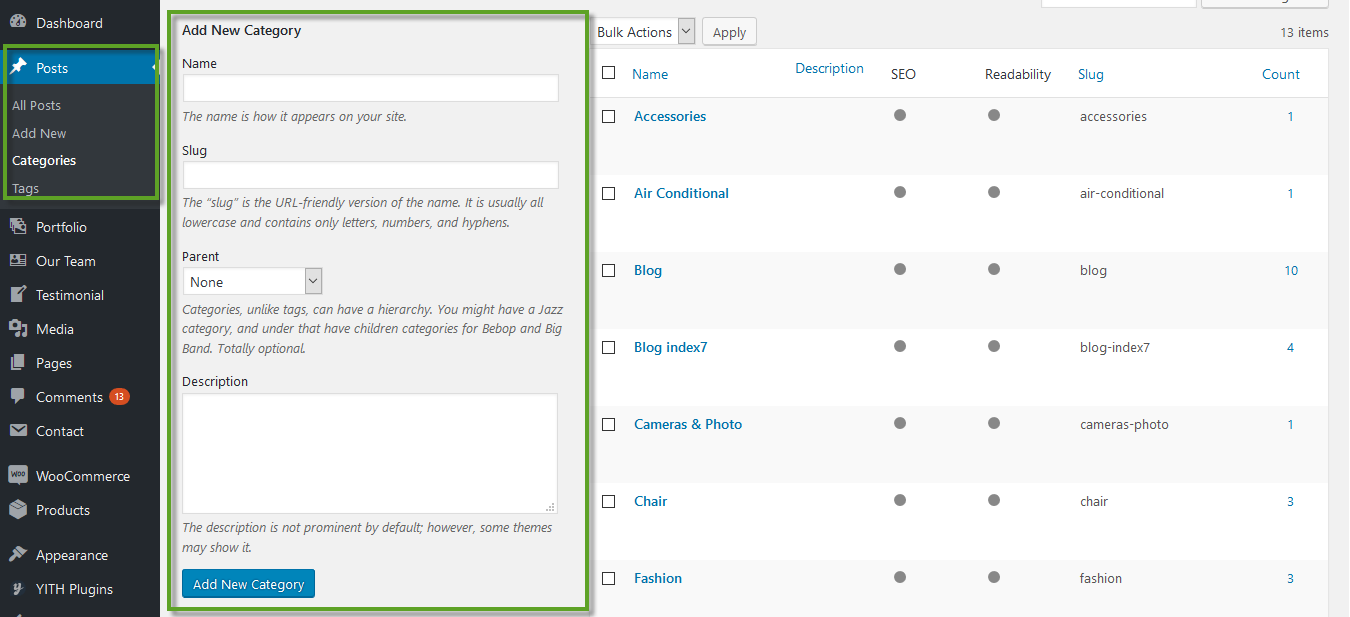Tick the checkbox beside Blog category

608,271
